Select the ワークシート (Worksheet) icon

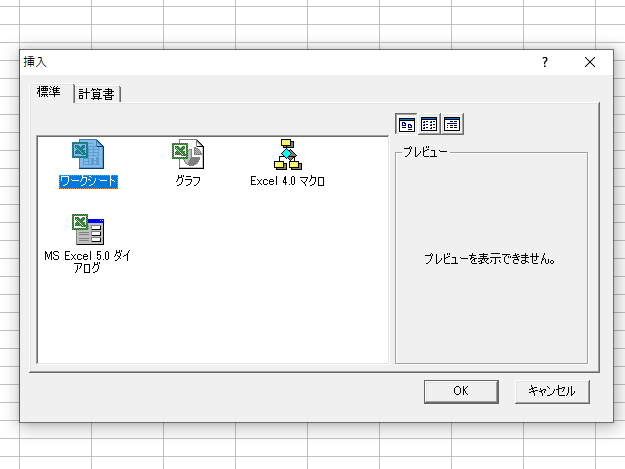point(88,154)
